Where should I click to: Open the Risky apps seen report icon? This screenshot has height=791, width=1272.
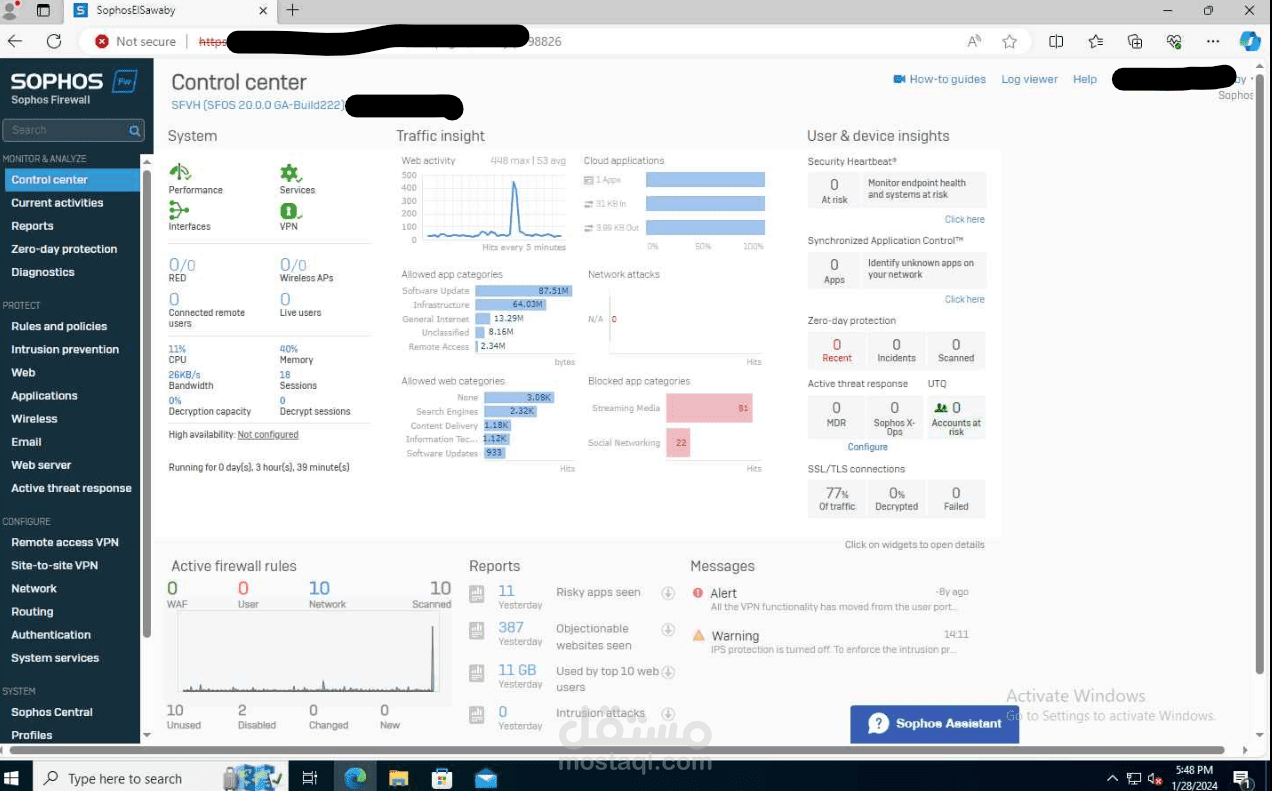(477, 593)
